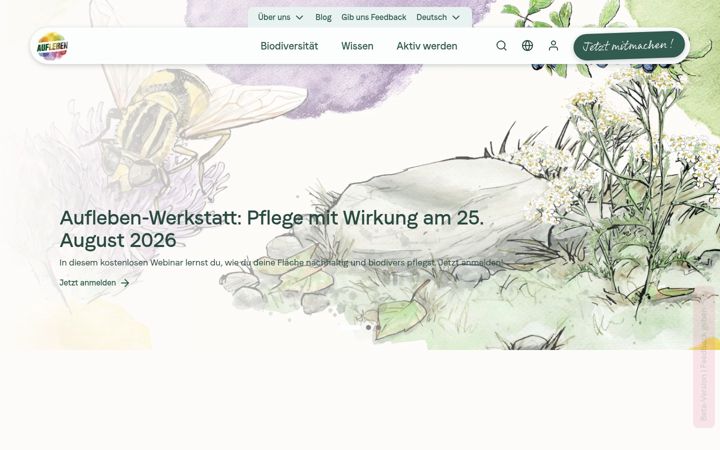Open the globe language icon
Screen dimensions: 720x450
pos(528,45)
